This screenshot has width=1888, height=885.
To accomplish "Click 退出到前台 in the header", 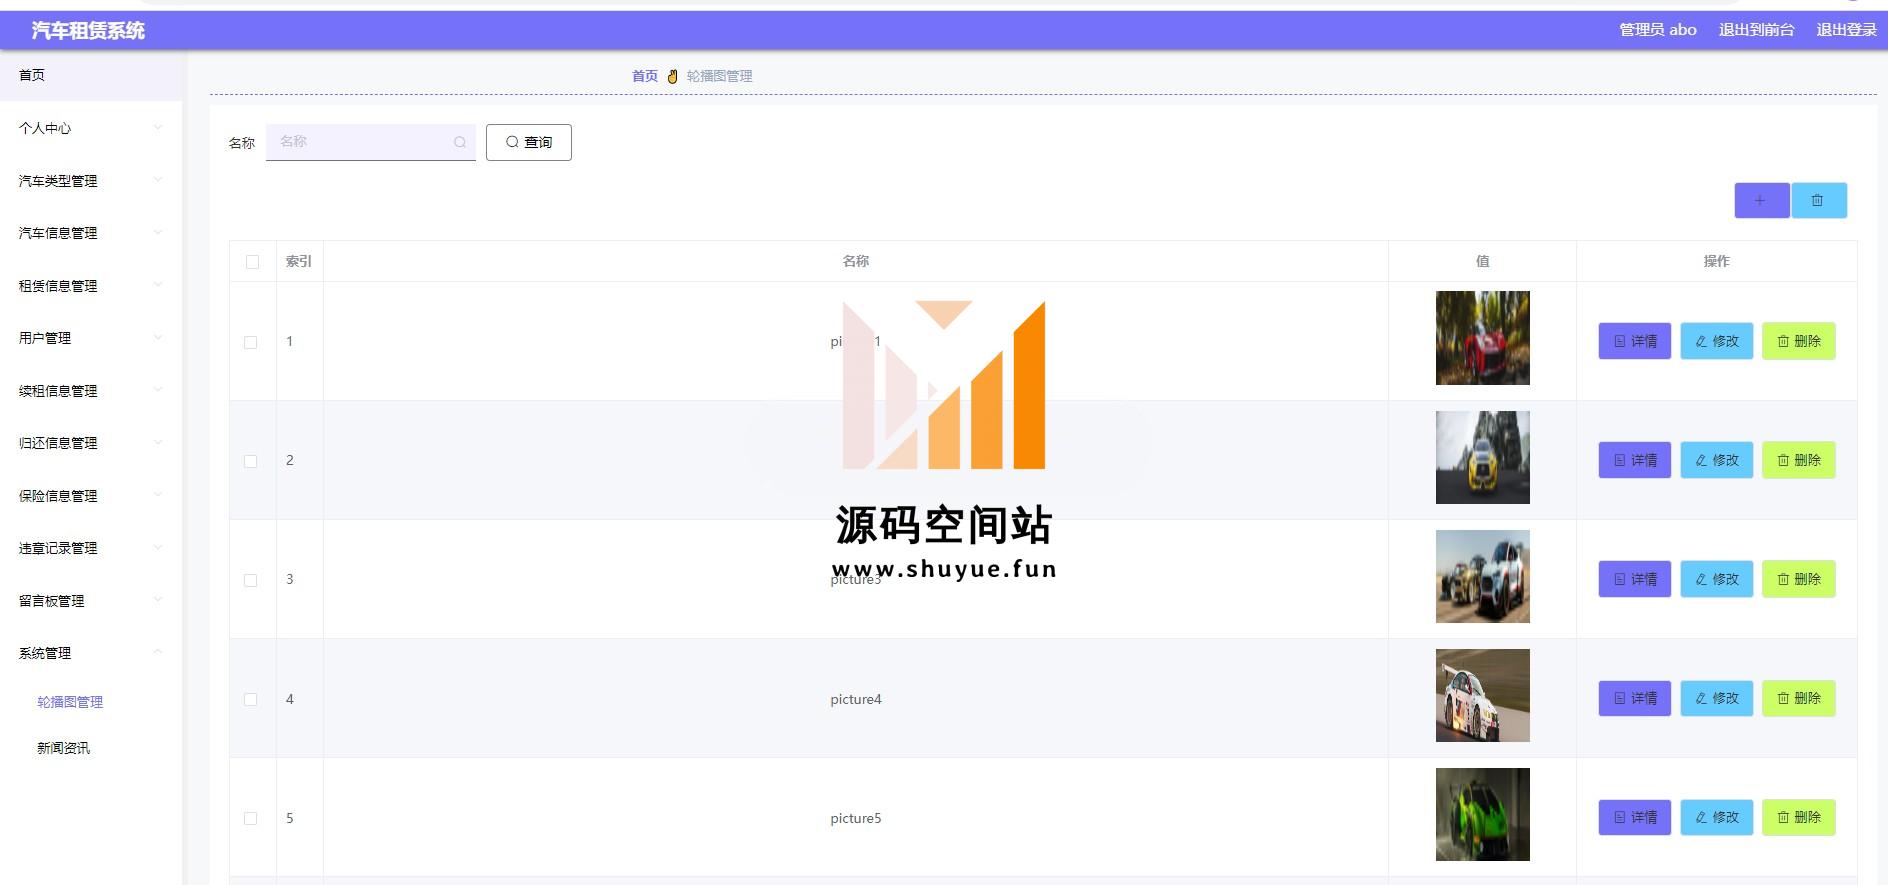I will coord(1756,30).
